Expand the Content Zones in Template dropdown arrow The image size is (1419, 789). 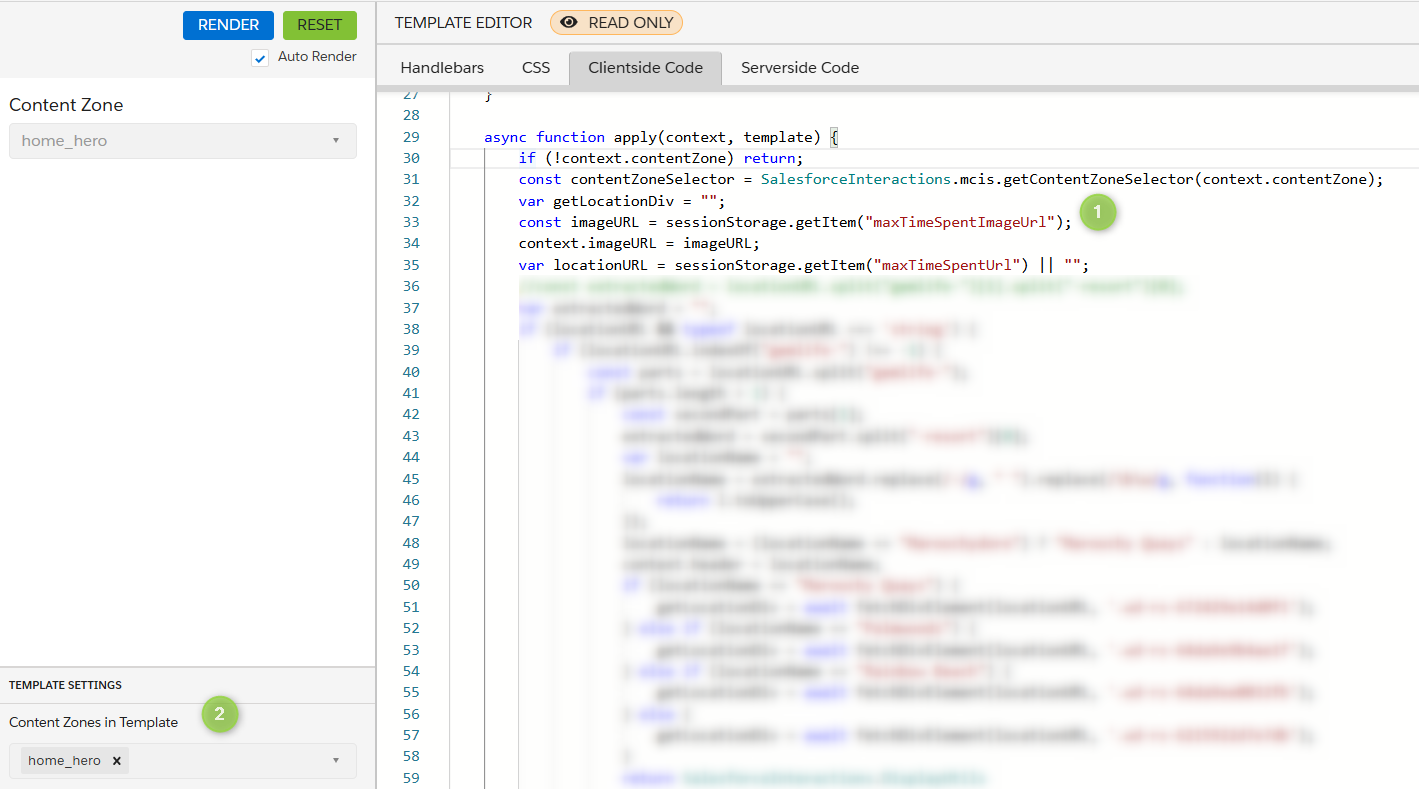[336, 761]
